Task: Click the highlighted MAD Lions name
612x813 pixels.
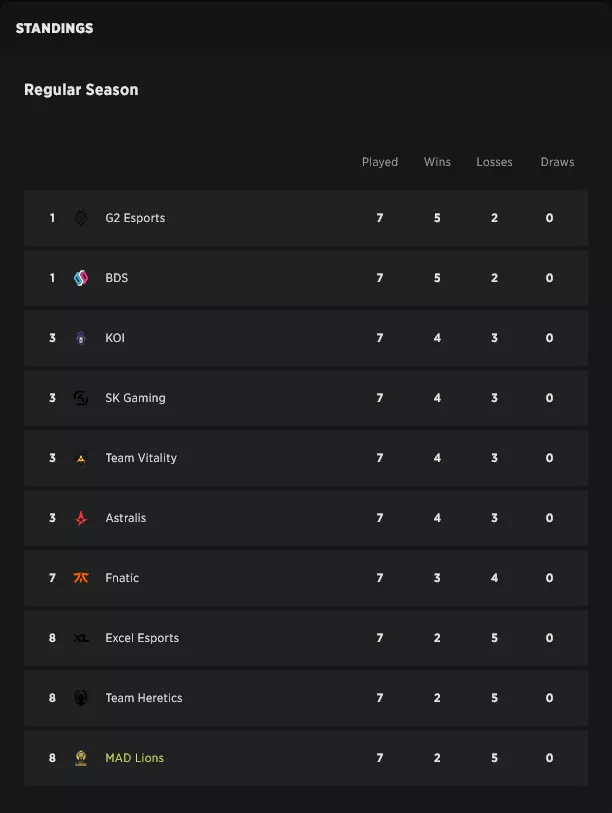Action: (134, 758)
